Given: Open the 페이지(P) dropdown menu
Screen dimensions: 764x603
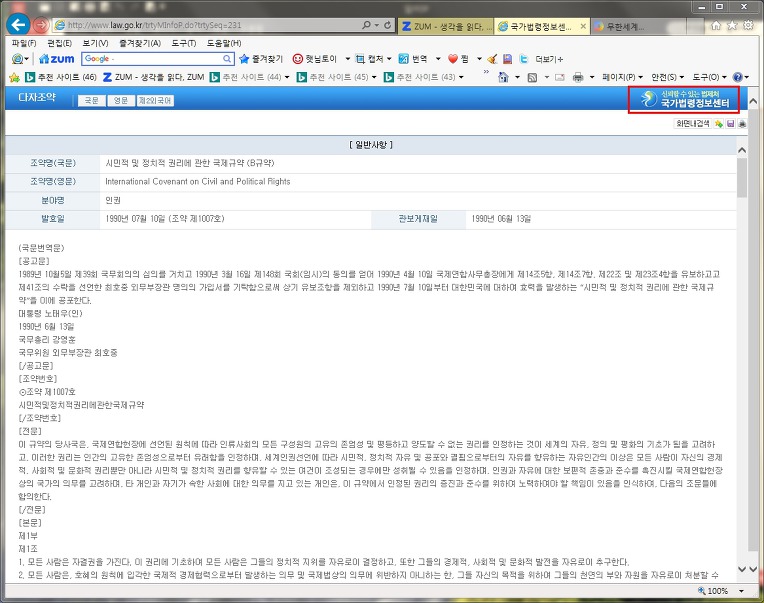Looking at the screenshot, I should click(622, 77).
